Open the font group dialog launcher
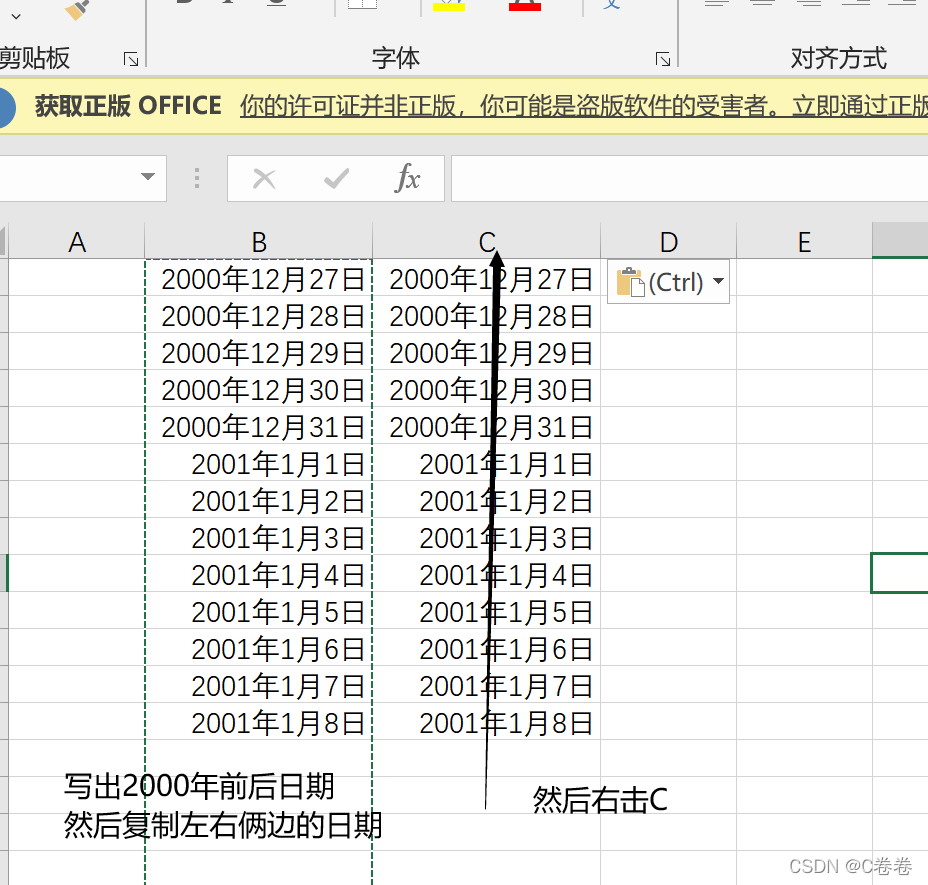928x885 pixels. click(x=663, y=59)
